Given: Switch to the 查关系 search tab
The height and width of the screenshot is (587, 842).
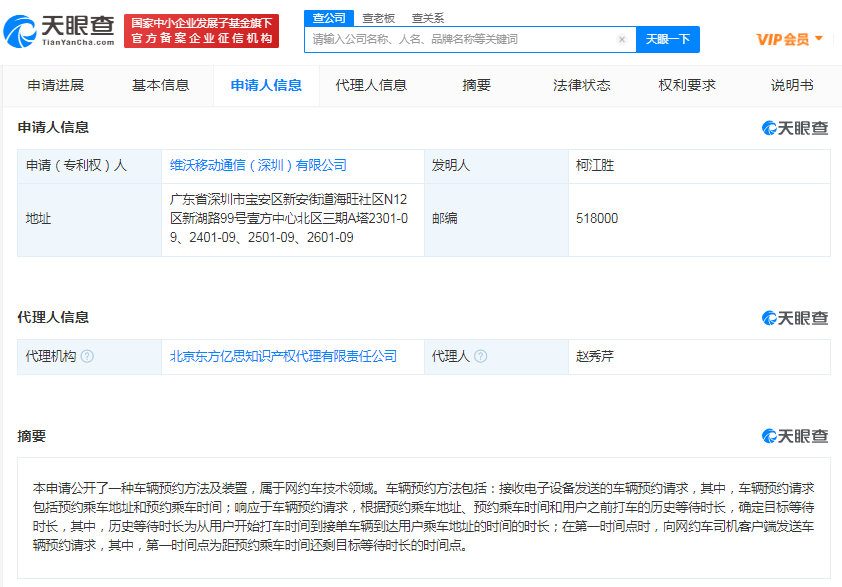Looking at the screenshot, I should 425,18.
